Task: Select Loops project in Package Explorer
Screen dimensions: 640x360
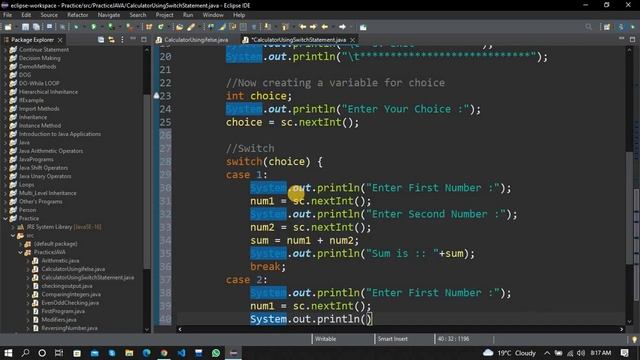Action: [26, 184]
